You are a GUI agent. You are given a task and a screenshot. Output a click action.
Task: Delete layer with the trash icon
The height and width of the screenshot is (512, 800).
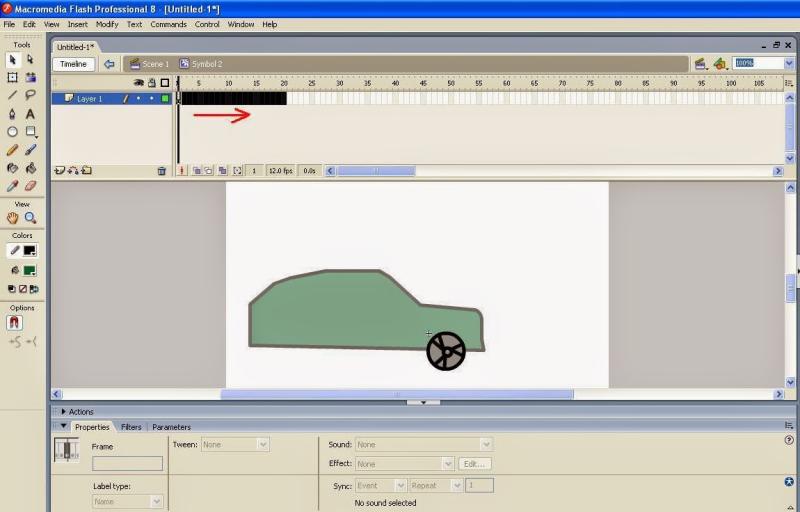point(162,171)
